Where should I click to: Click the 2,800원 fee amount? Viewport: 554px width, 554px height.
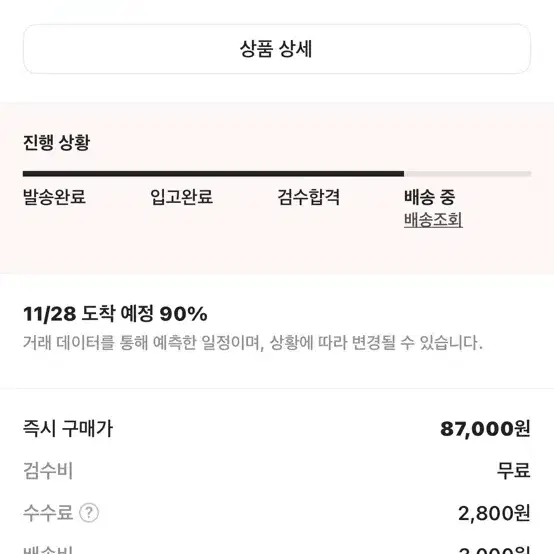(x=494, y=513)
